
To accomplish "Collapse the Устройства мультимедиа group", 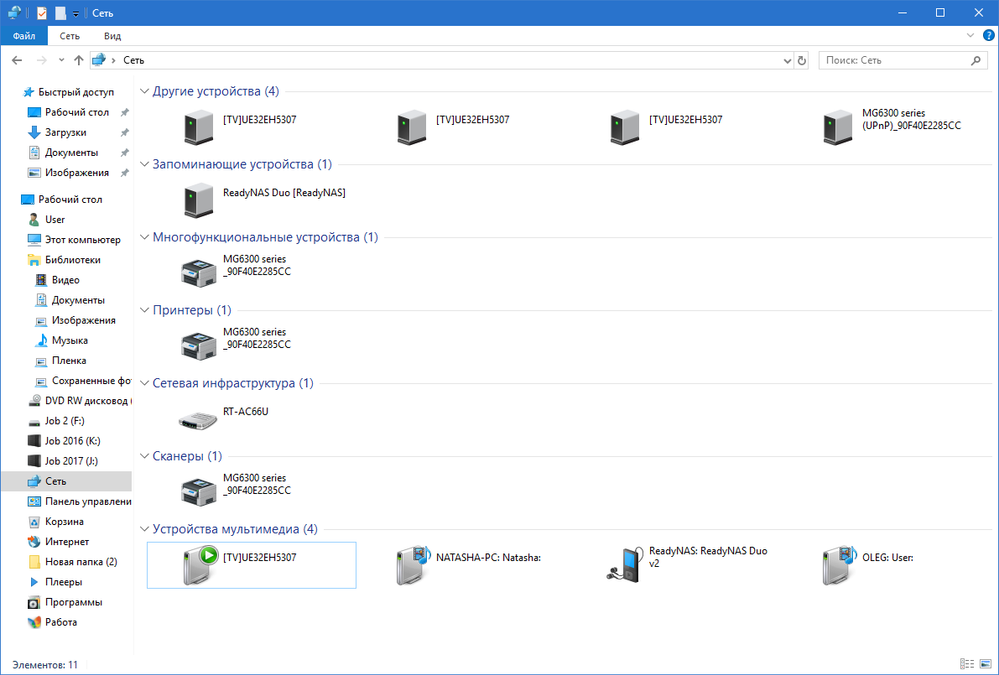I will [x=144, y=529].
